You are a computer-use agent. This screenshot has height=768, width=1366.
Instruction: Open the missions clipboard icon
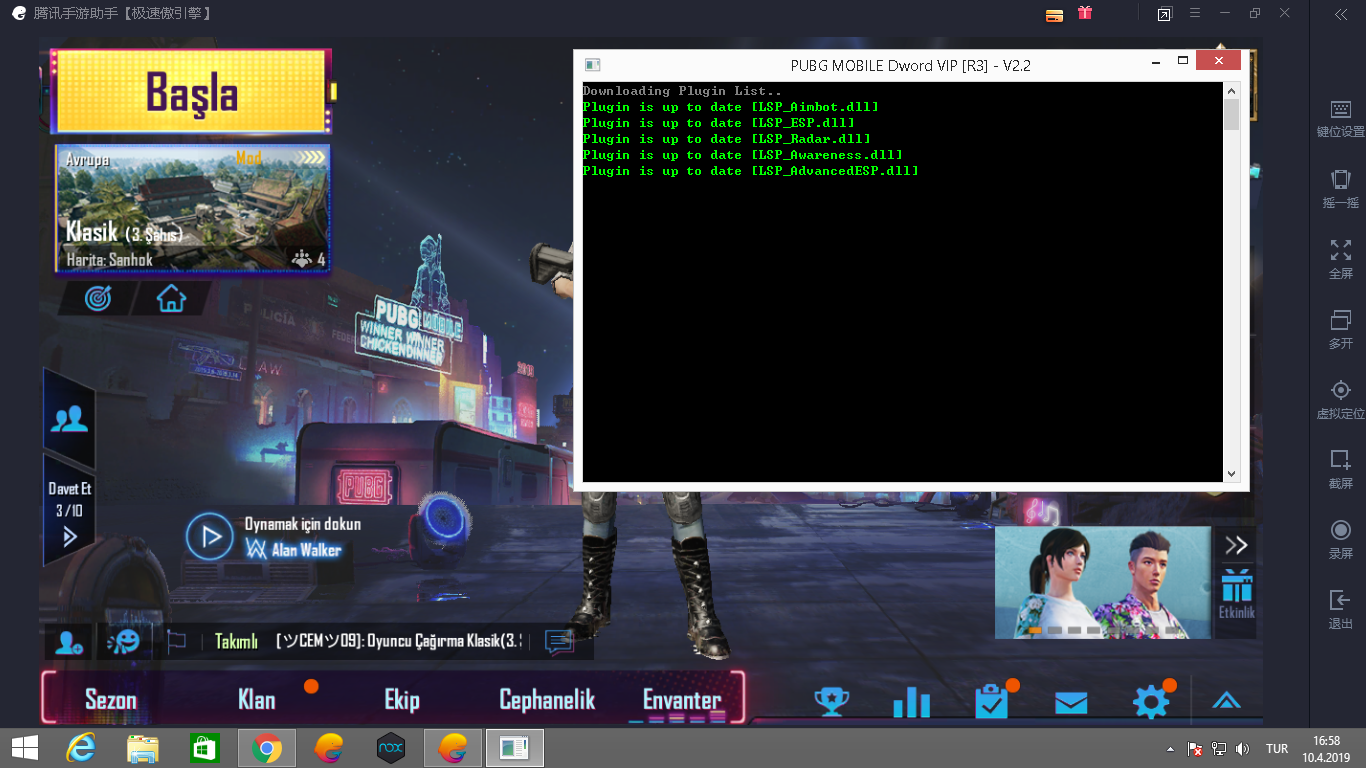click(x=991, y=701)
